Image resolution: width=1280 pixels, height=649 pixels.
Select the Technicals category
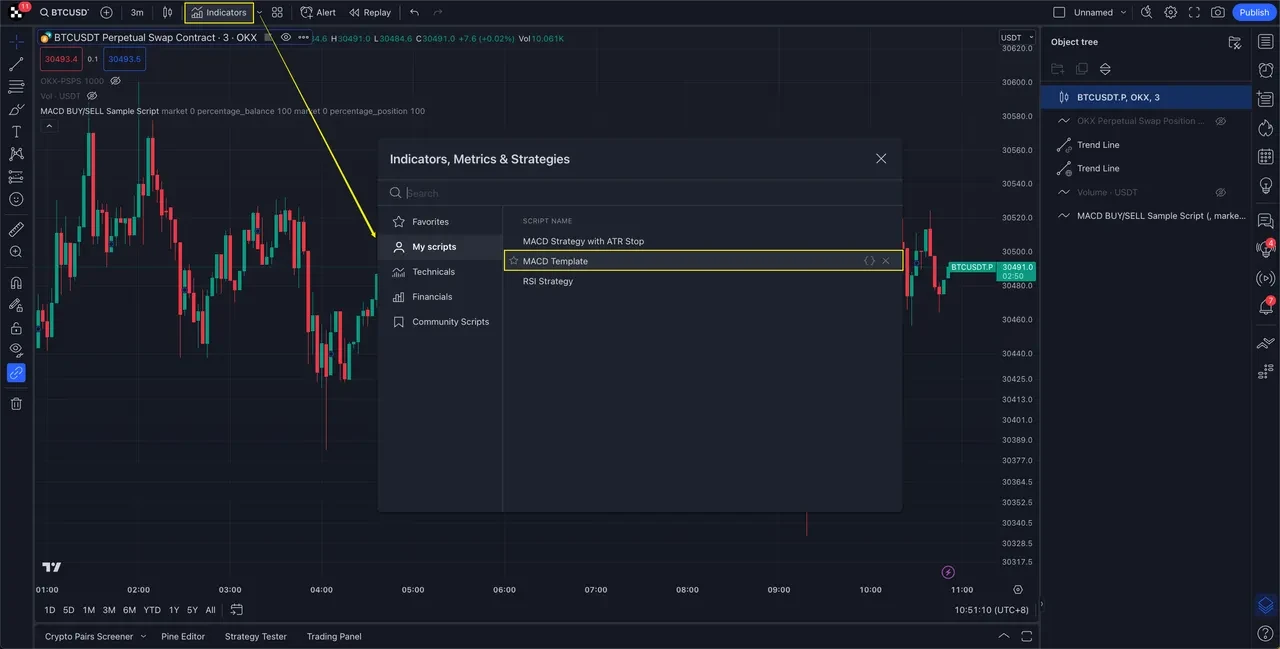click(x=440, y=272)
